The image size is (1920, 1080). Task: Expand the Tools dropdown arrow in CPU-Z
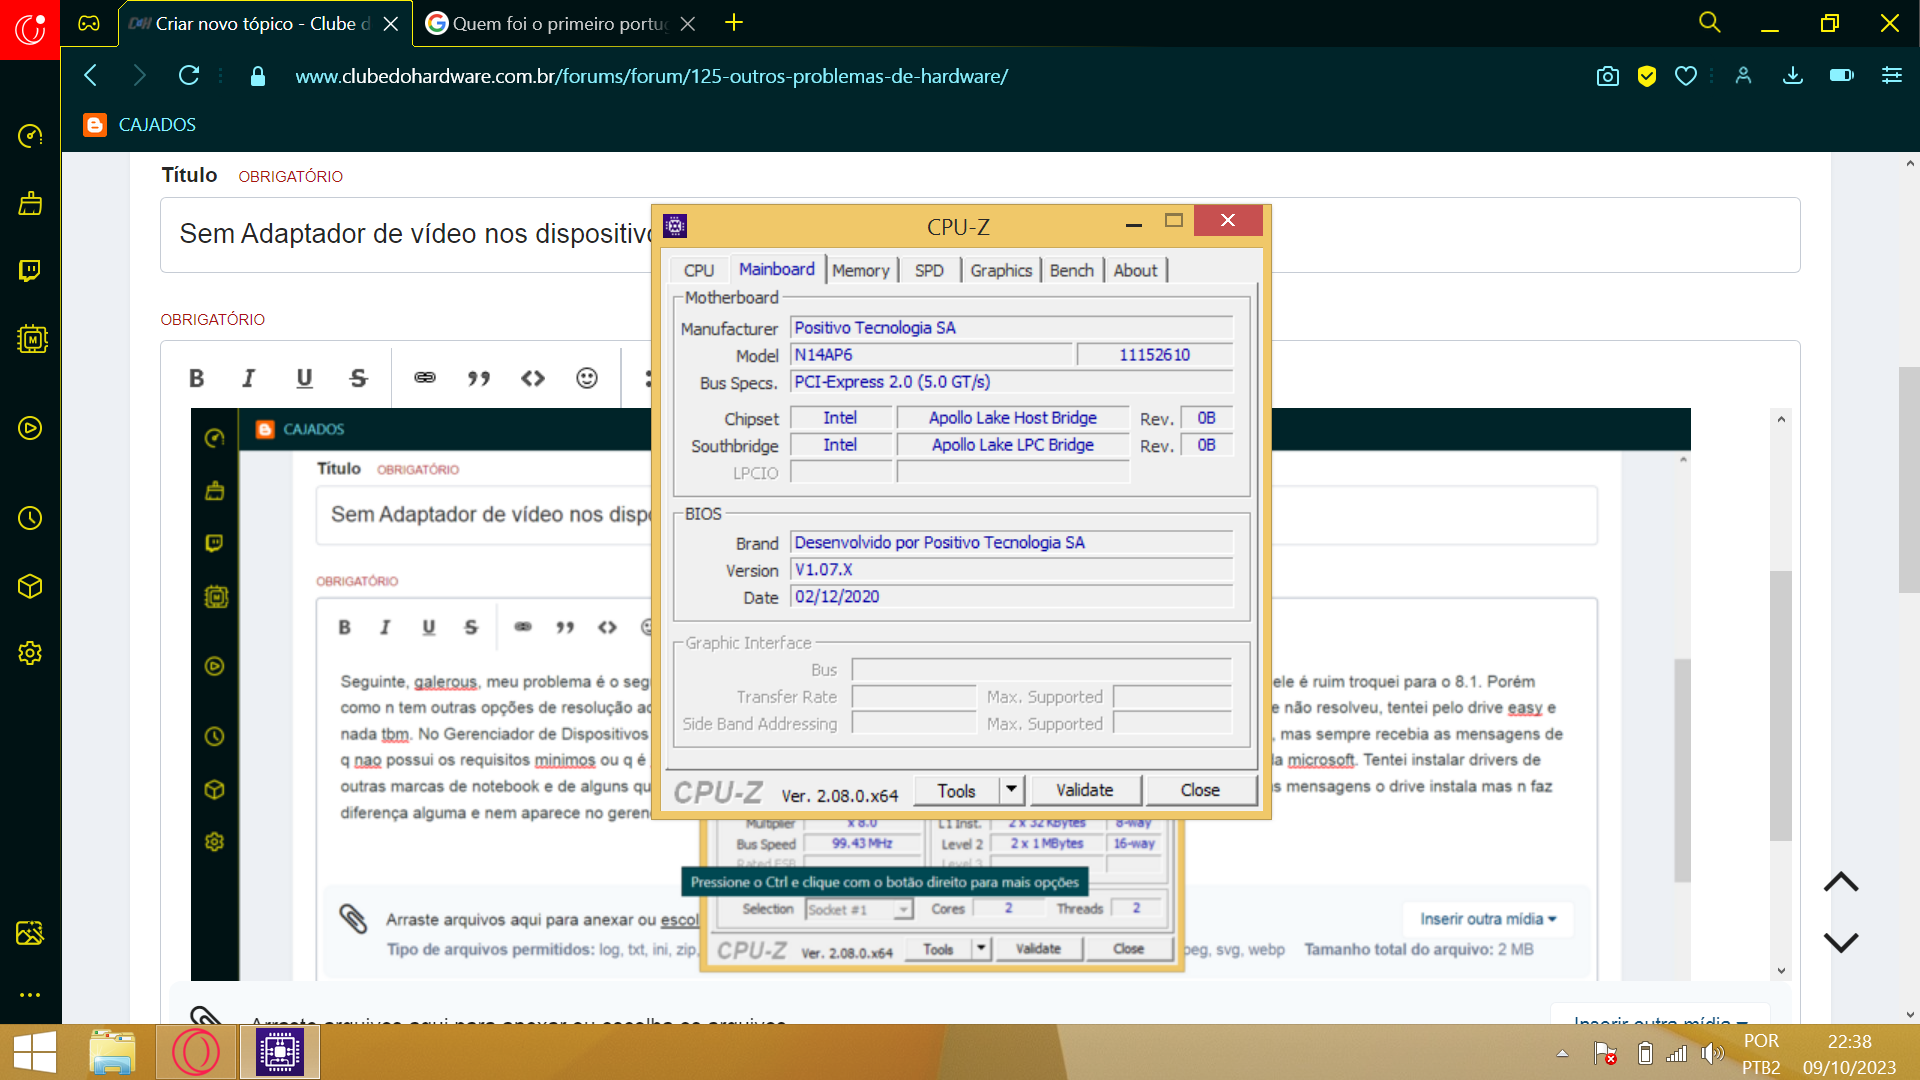pyautogui.click(x=1011, y=791)
